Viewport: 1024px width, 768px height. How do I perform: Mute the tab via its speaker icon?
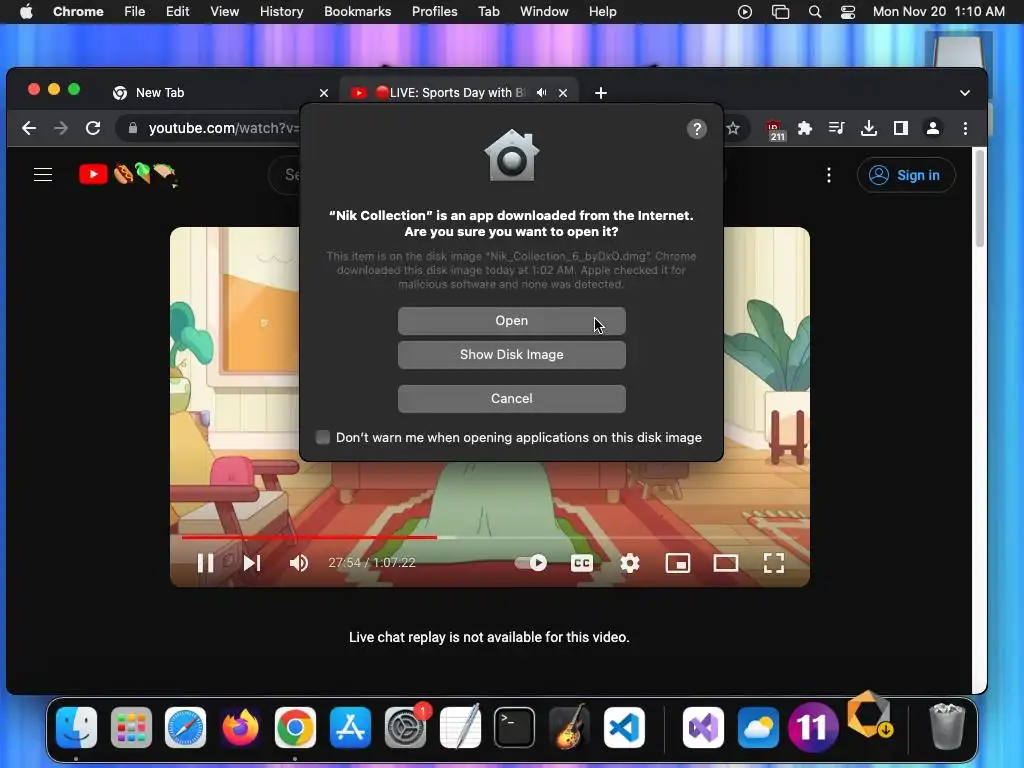pyautogui.click(x=541, y=93)
